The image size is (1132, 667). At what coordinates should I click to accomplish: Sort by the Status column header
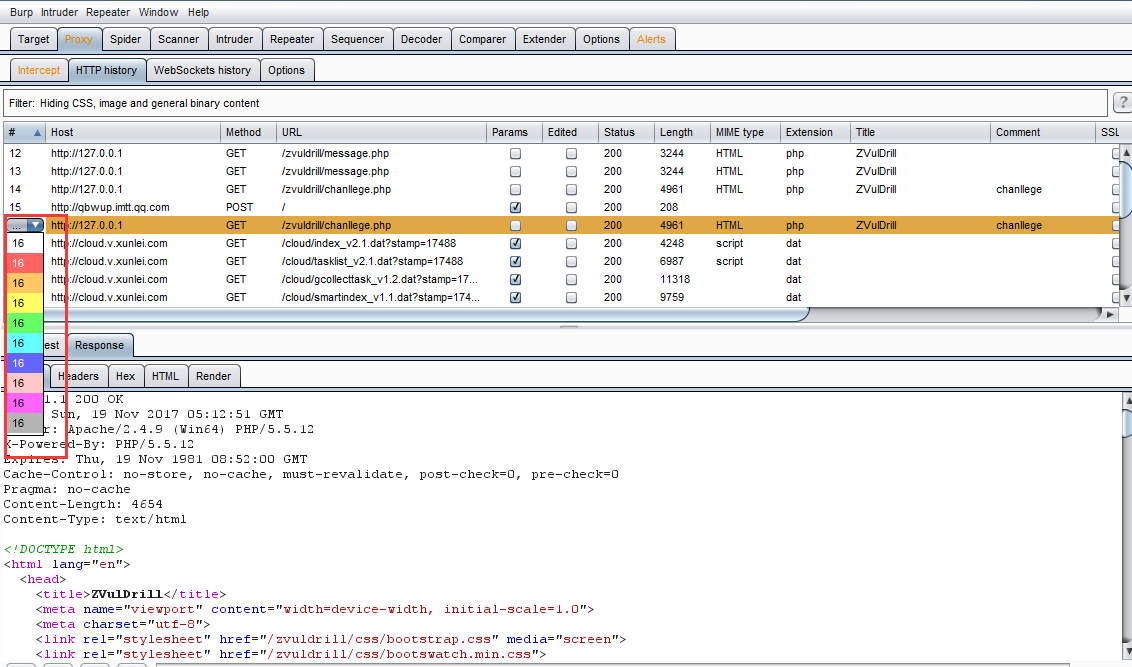pyautogui.click(x=626, y=132)
